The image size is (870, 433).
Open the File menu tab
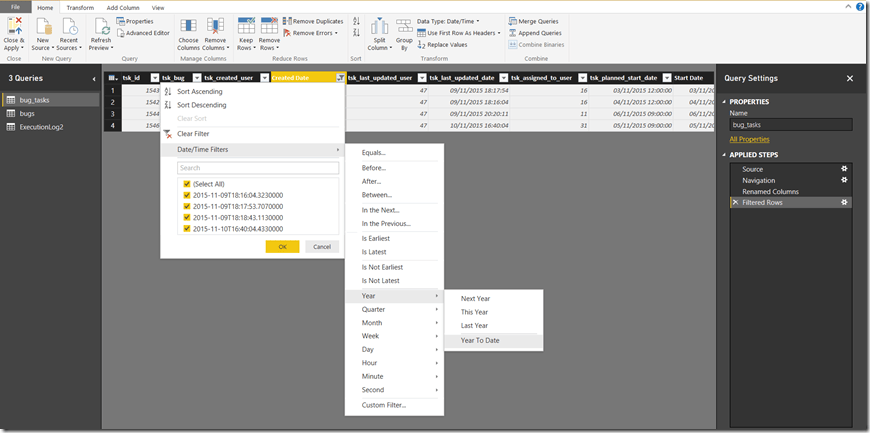(15, 7)
